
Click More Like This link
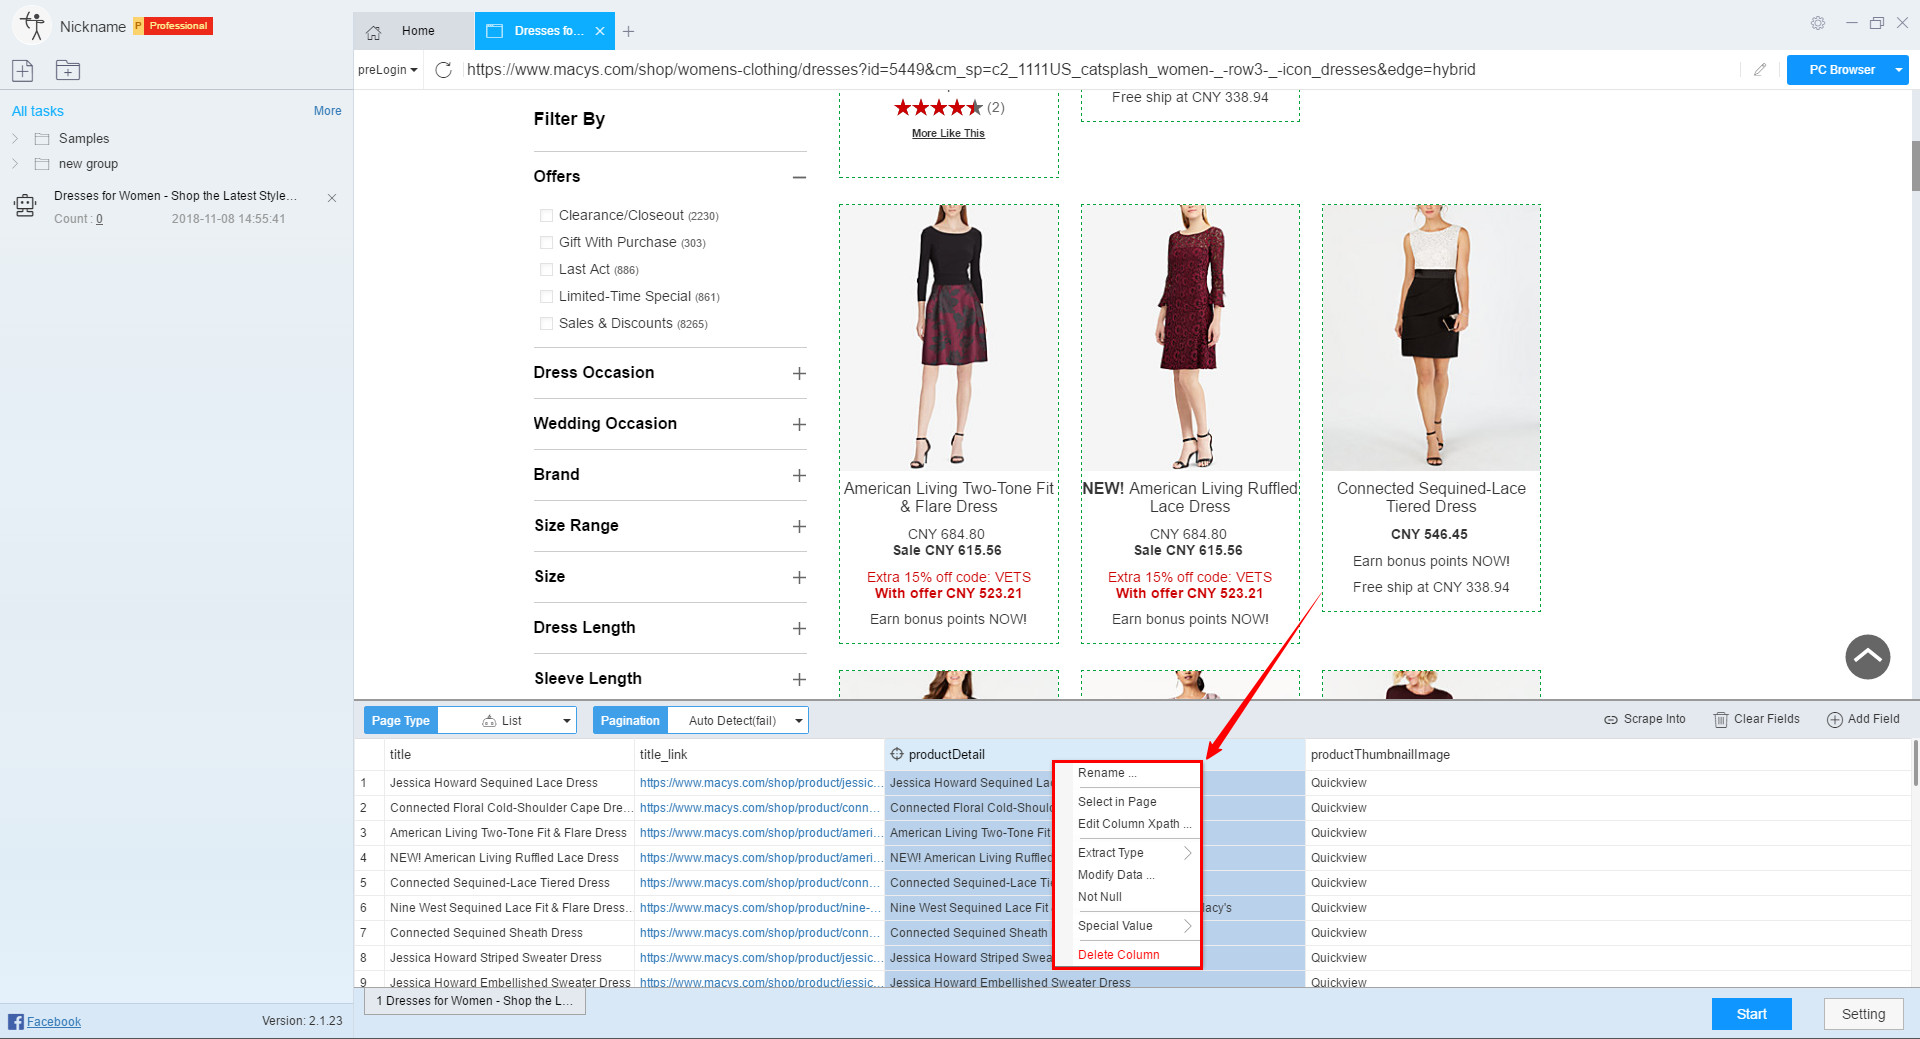coord(948,133)
